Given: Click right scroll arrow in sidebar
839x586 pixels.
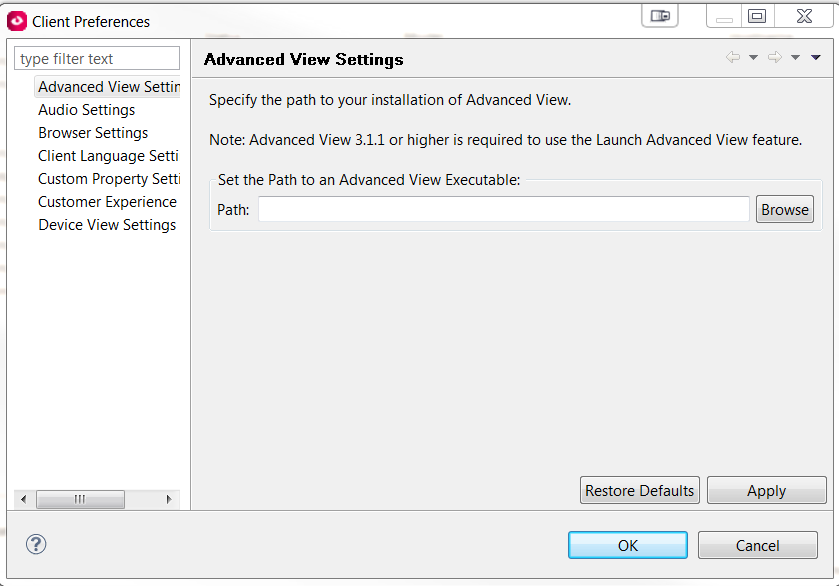Looking at the screenshot, I should (169, 499).
